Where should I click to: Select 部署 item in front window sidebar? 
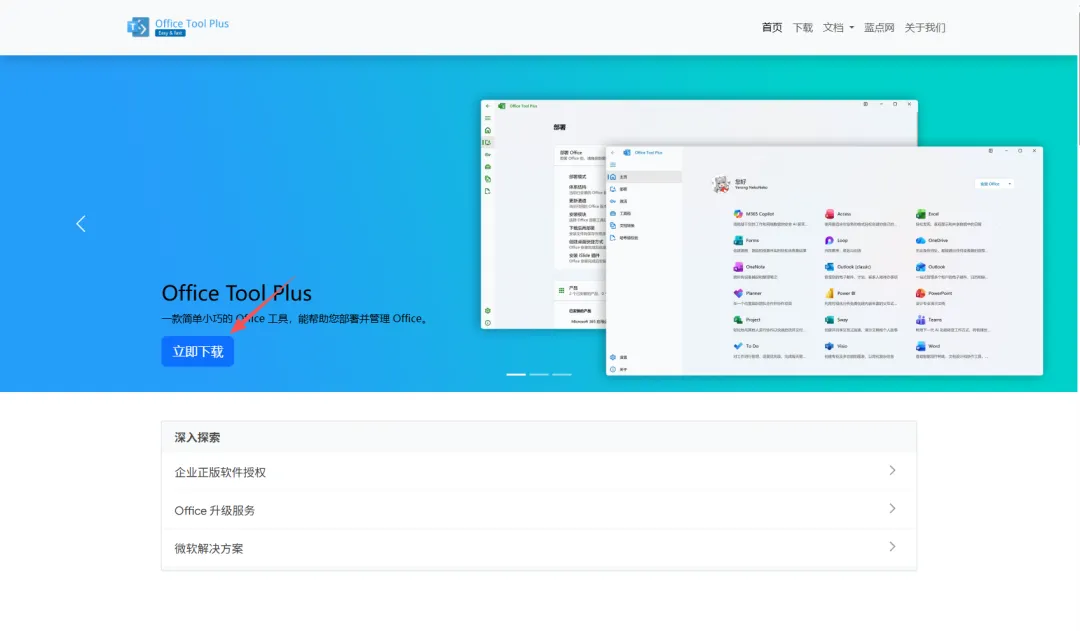[644, 189]
